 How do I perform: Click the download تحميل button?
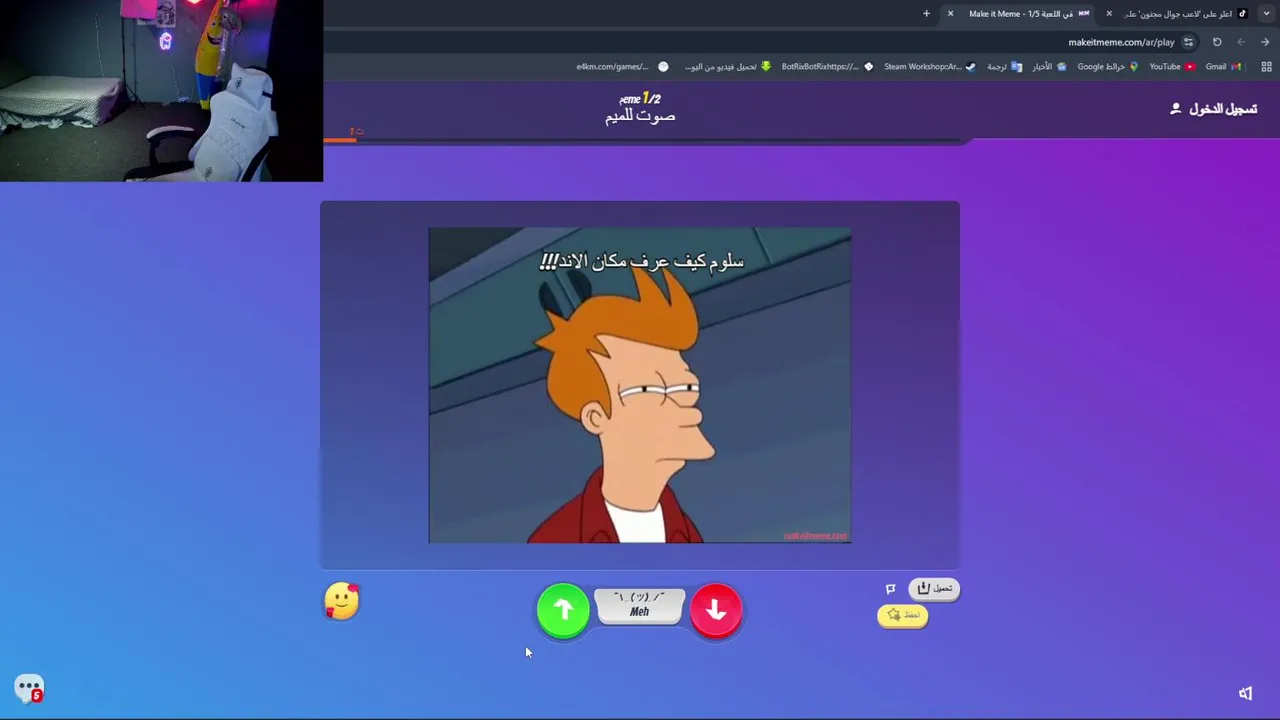(934, 588)
